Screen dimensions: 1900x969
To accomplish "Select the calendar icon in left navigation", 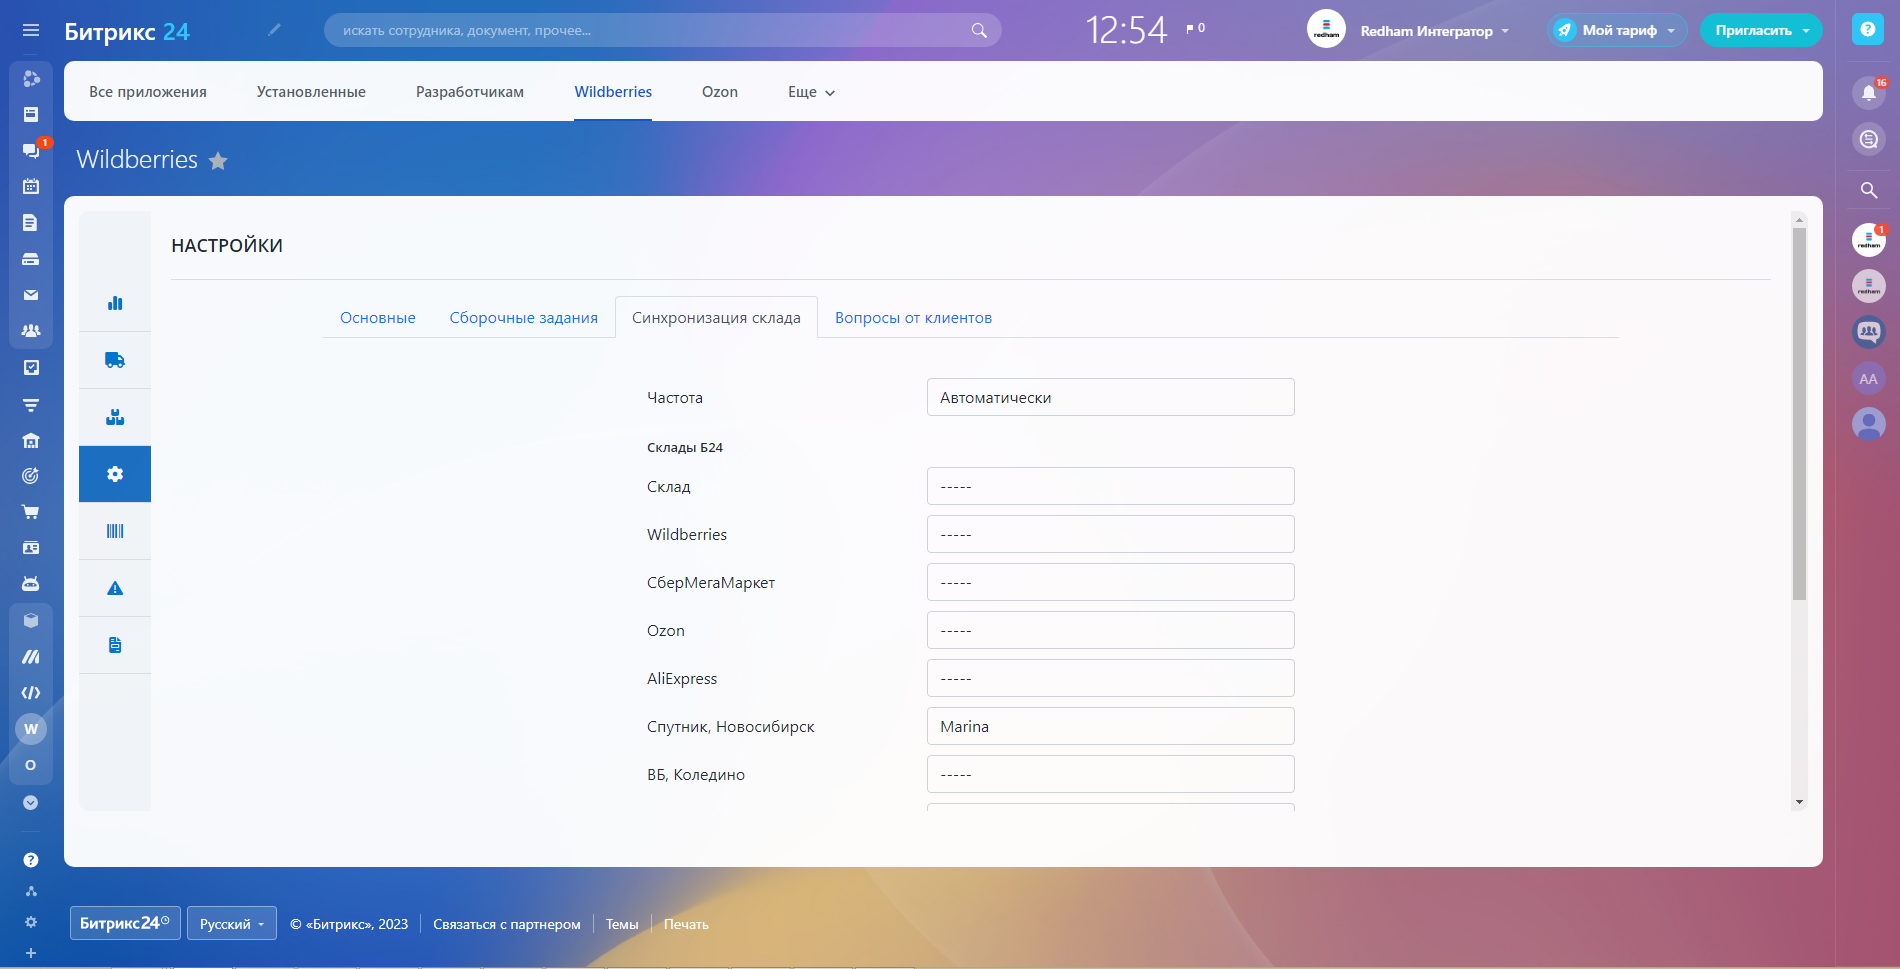I will (30, 186).
